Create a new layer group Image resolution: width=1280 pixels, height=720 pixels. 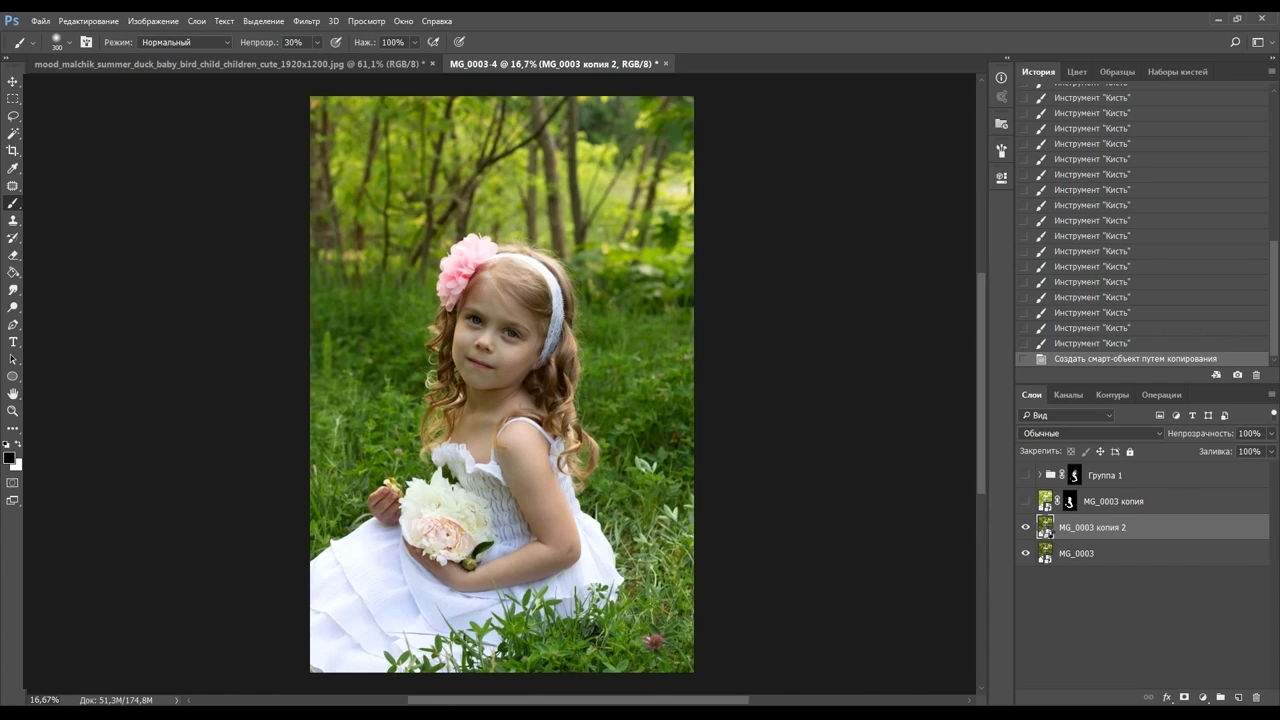point(1220,698)
